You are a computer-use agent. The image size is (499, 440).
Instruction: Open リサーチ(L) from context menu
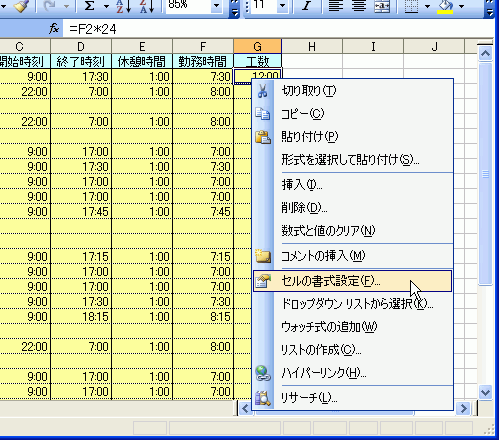pos(353,398)
